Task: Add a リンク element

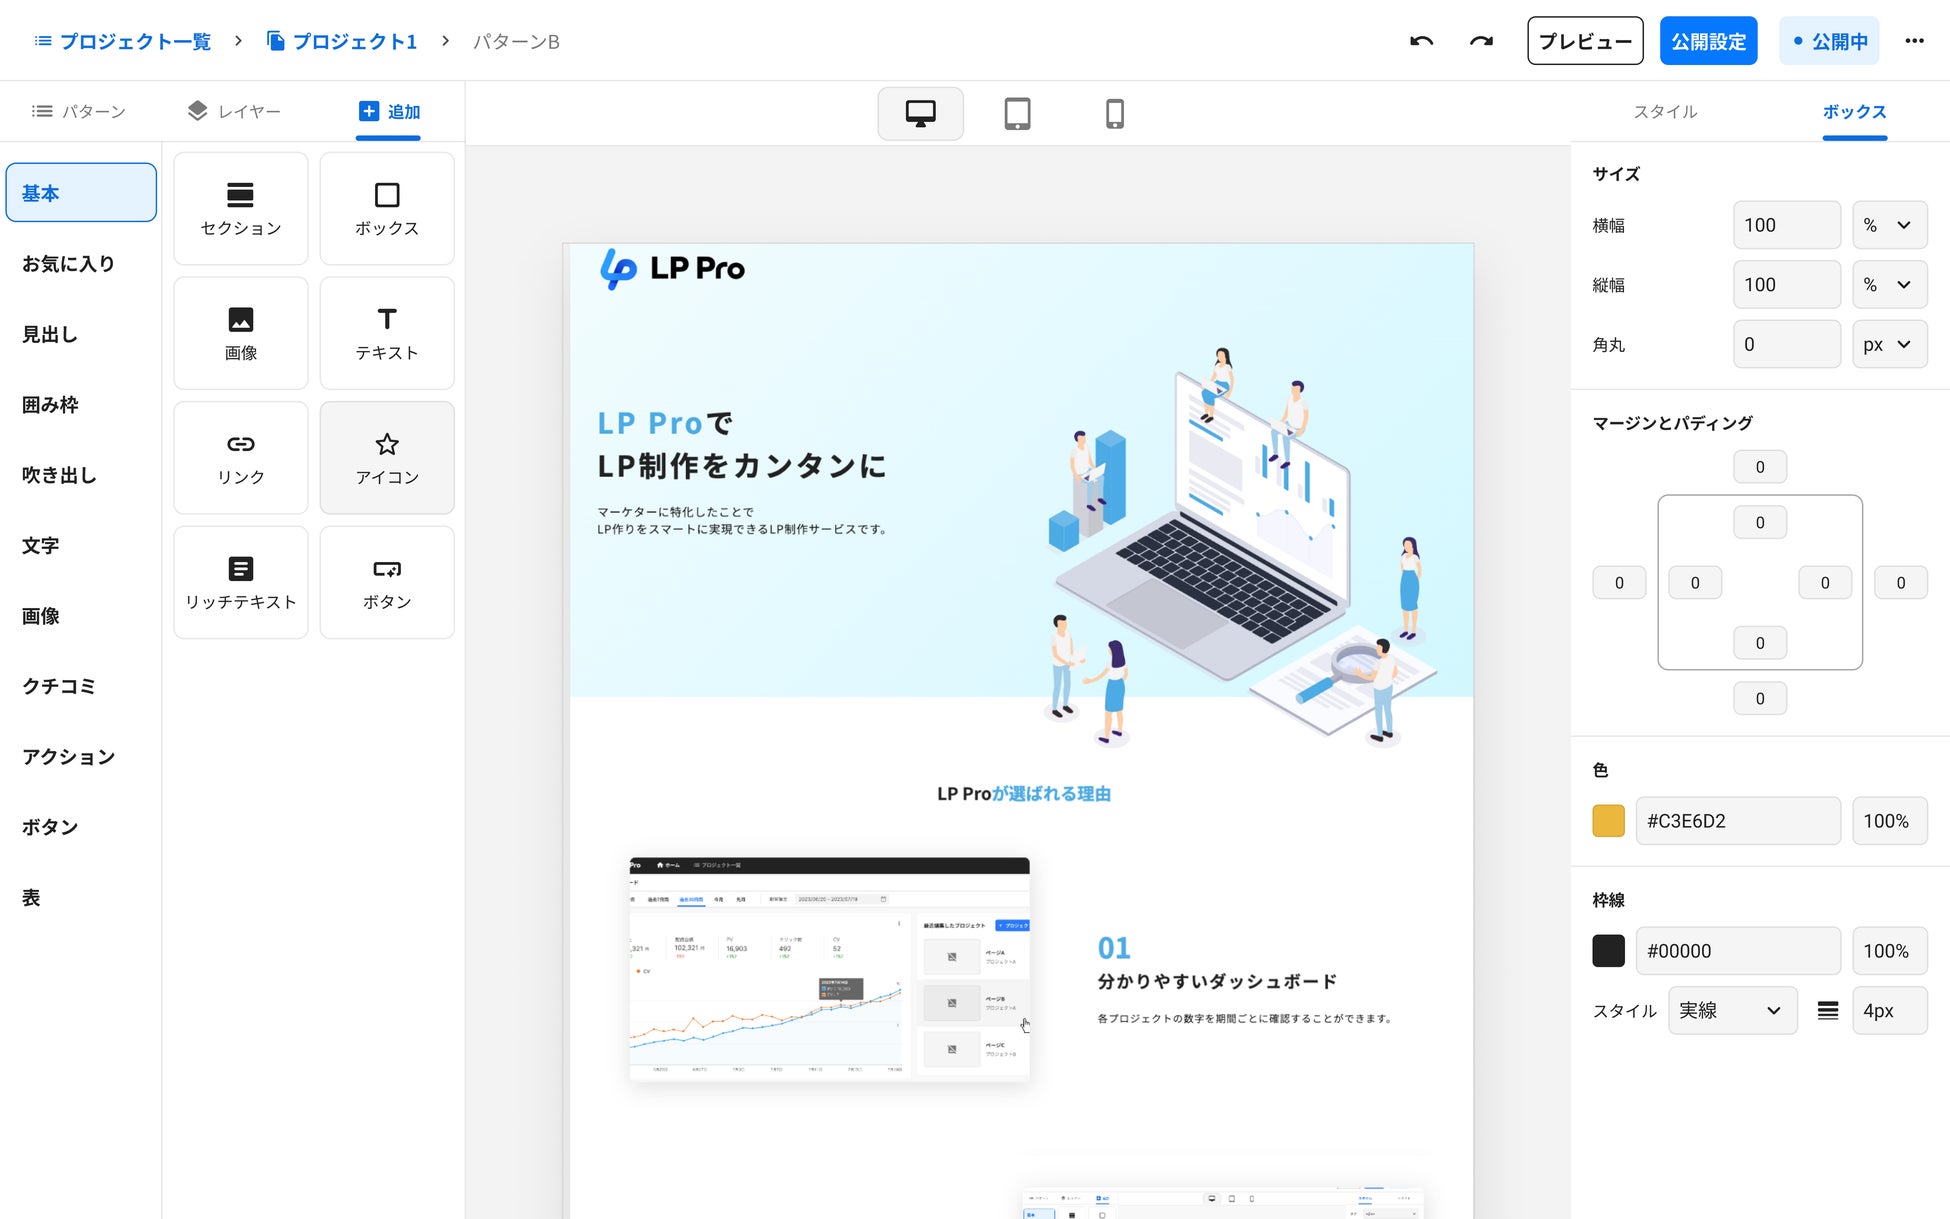Action: click(241, 458)
